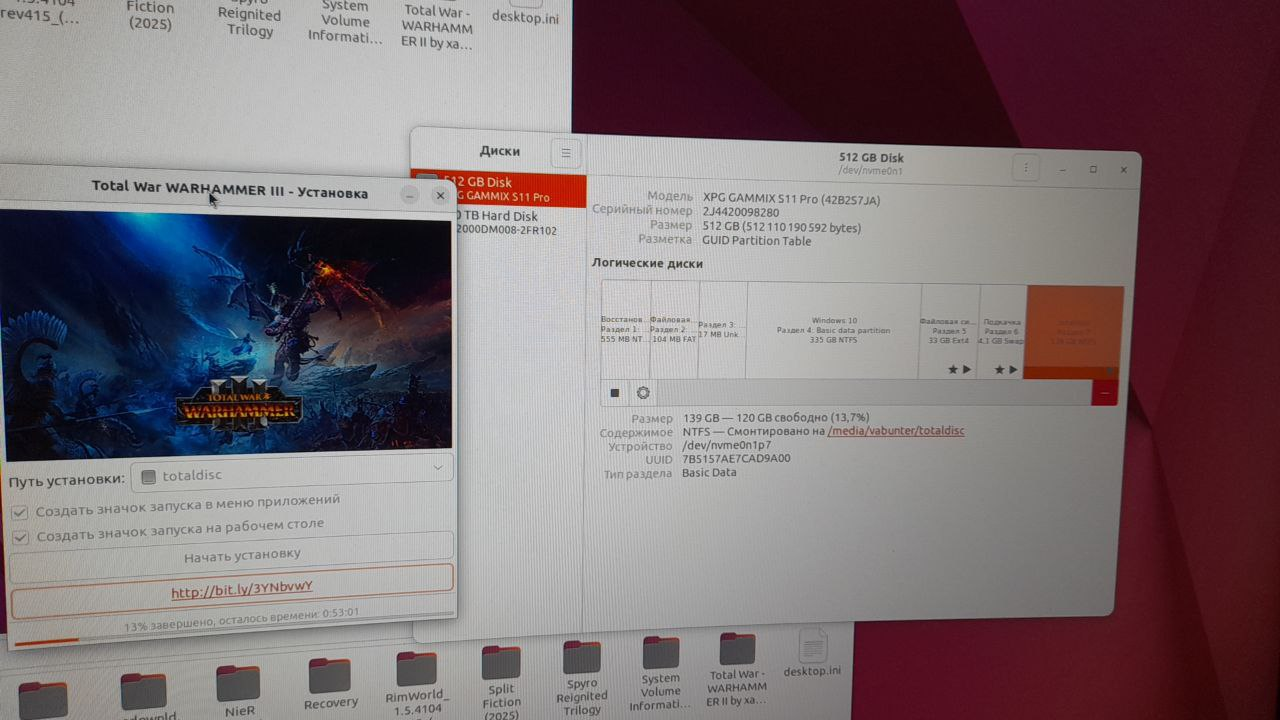The width and height of the screenshot is (1280, 720).
Task: Select the TB Hard Disk in Disks sidebar
Action: (x=500, y=222)
